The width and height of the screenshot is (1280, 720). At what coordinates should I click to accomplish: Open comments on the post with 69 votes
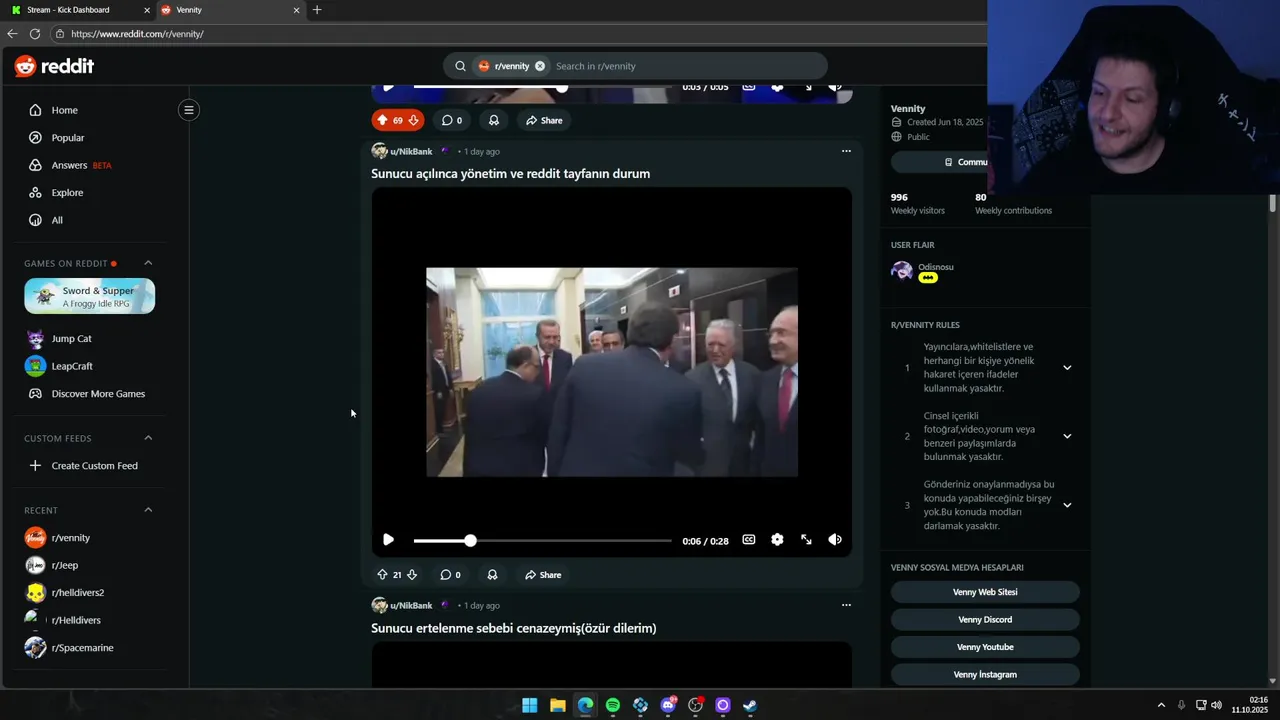coord(451,120)
